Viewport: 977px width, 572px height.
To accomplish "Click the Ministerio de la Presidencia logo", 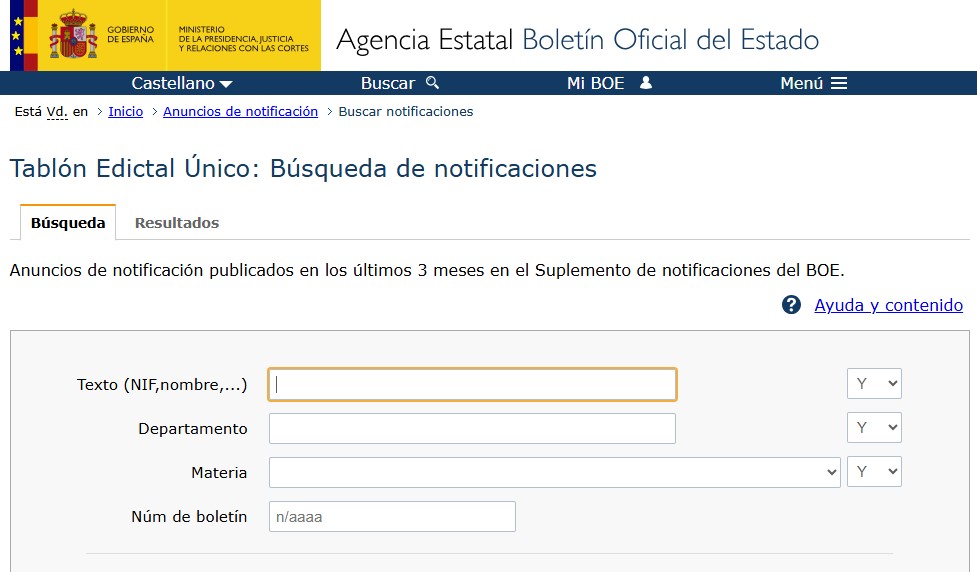I will 243,38.
